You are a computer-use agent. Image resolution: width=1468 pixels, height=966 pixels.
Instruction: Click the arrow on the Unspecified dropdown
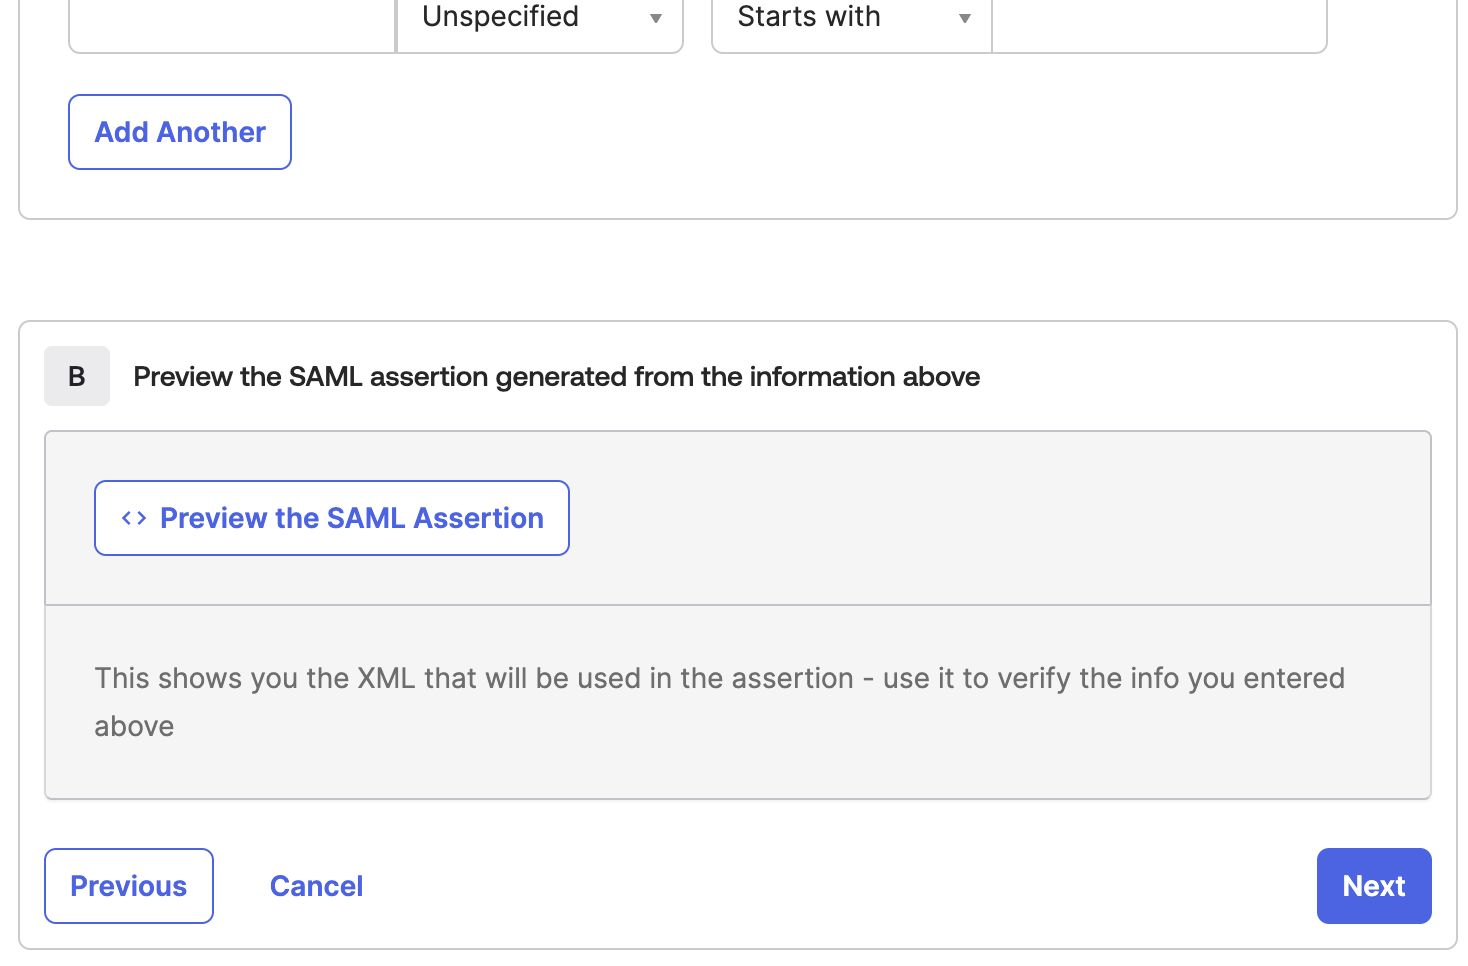656,18
